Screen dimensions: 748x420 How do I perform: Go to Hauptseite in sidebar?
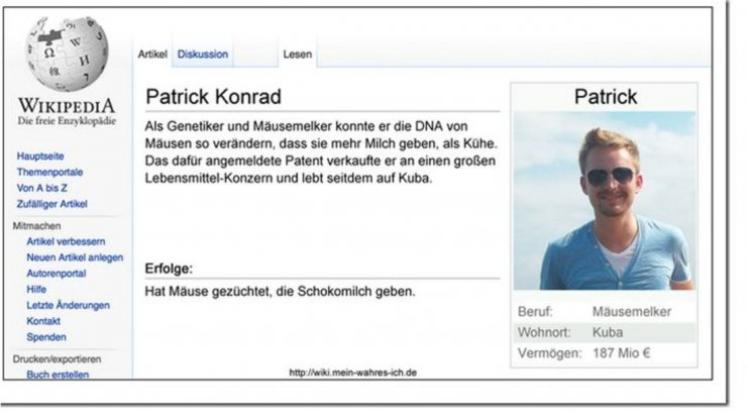[40, 156]
